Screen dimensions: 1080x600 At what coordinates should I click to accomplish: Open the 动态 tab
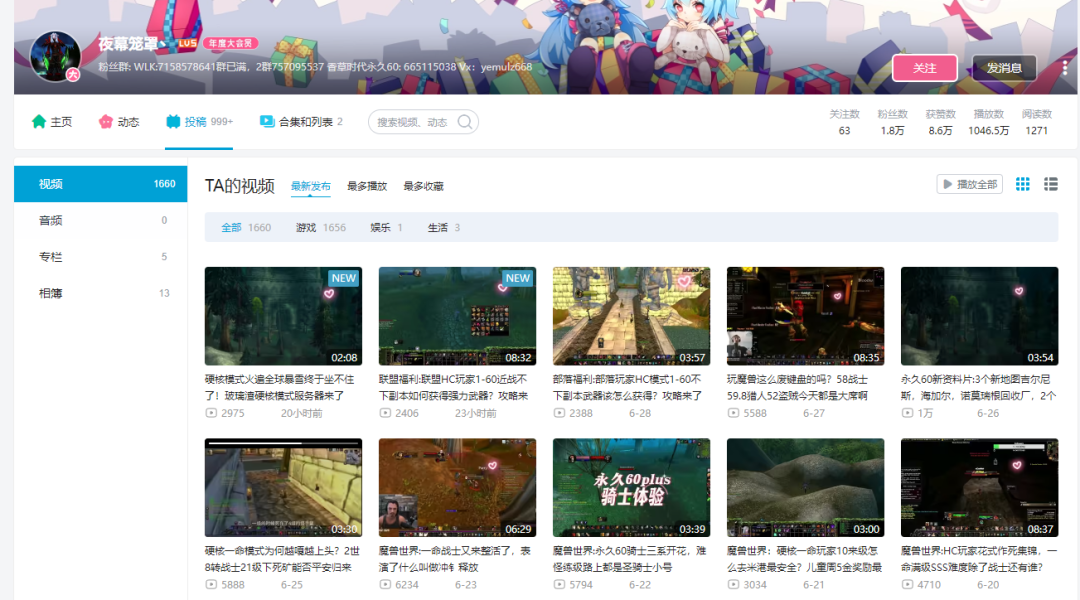(x=119, y=122)
